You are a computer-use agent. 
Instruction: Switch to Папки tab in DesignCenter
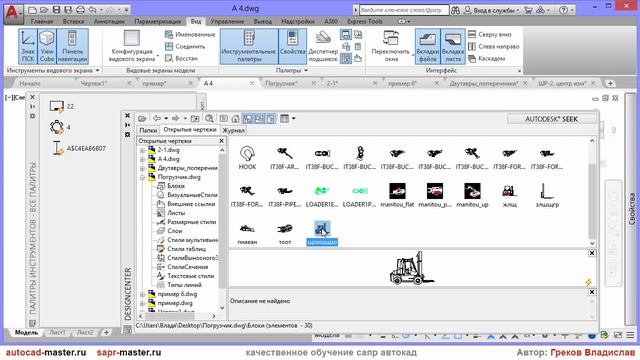[x=148, y=130]
